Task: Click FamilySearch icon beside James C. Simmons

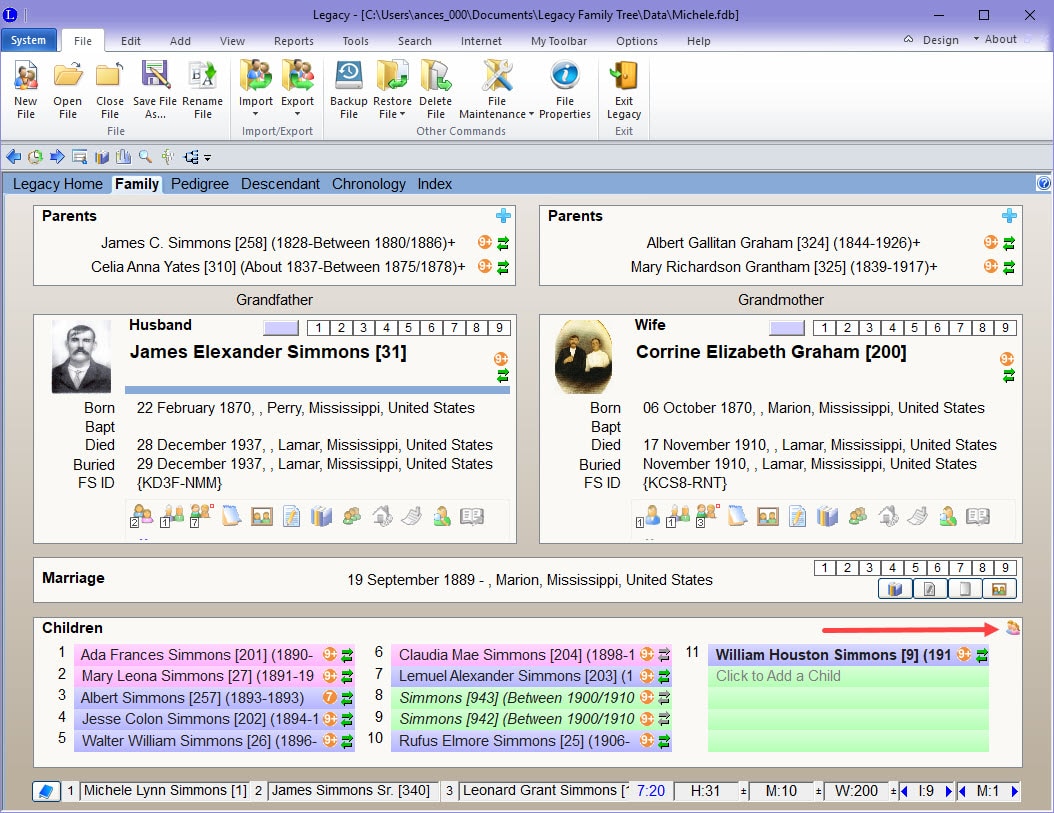Action: click(485, 242)
